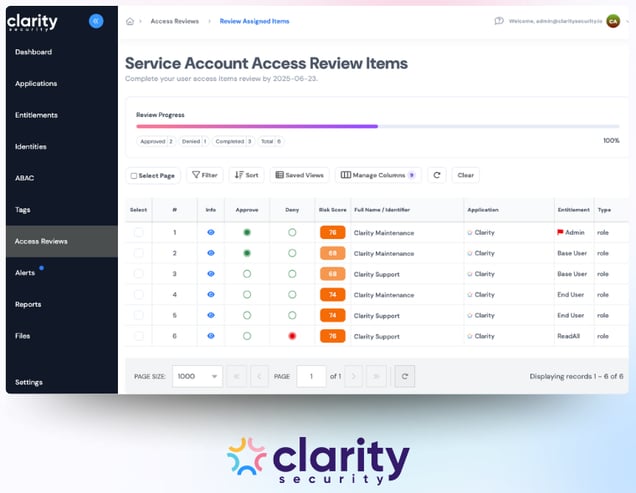Click the refresh icon next to Manage Columns
The width and height of the screenshot is (636, 493).
(x=436, y=175)
